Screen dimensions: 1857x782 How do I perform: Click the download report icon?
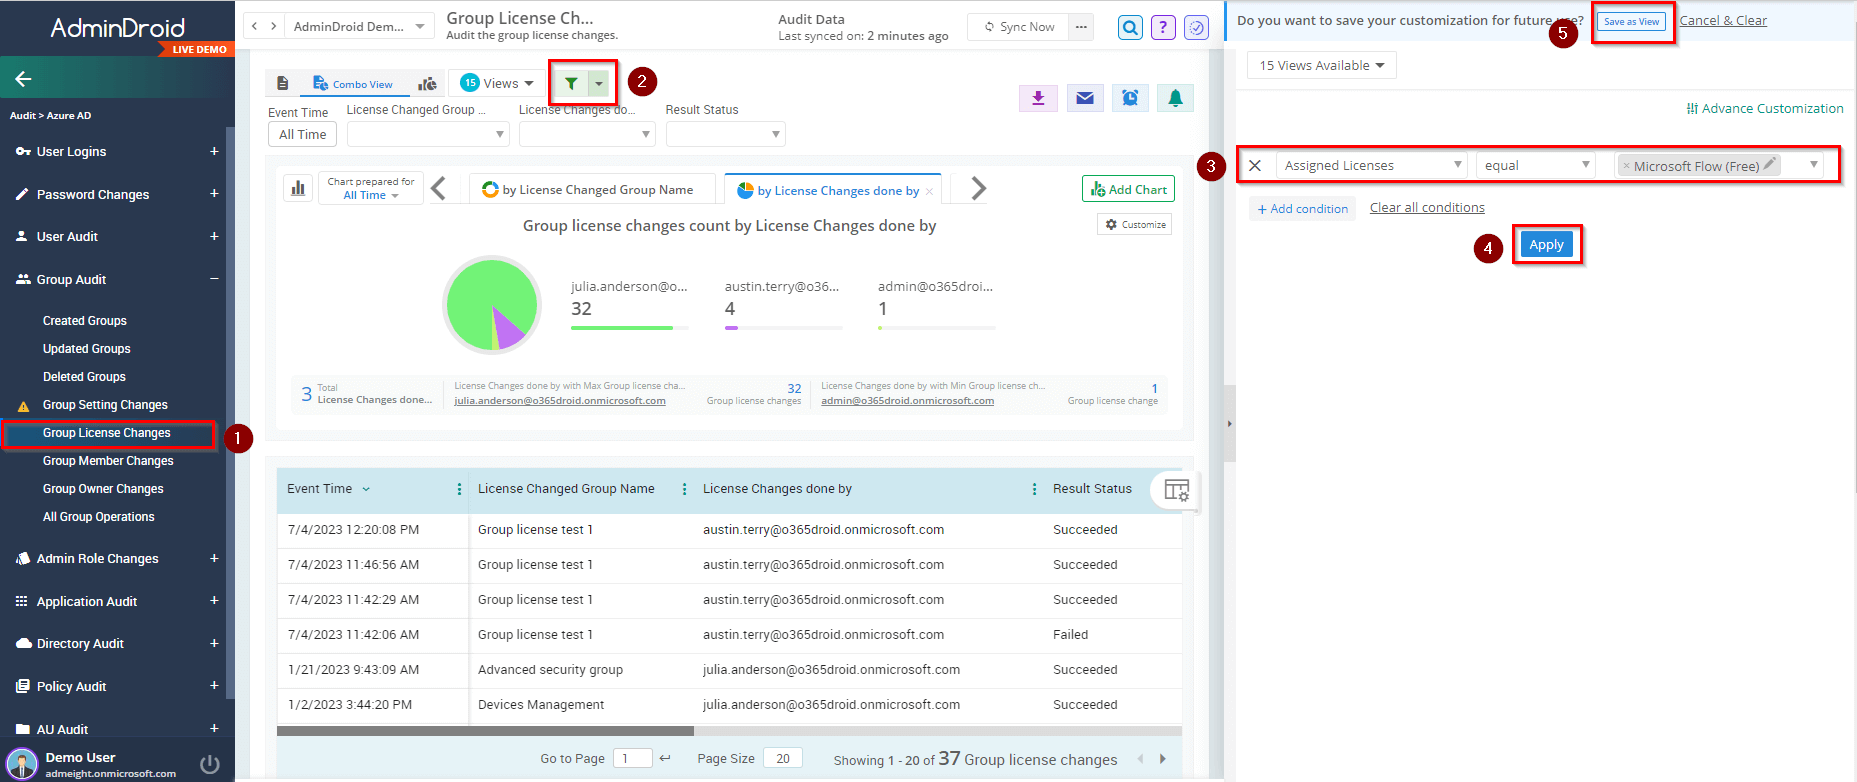(1038, 98)
